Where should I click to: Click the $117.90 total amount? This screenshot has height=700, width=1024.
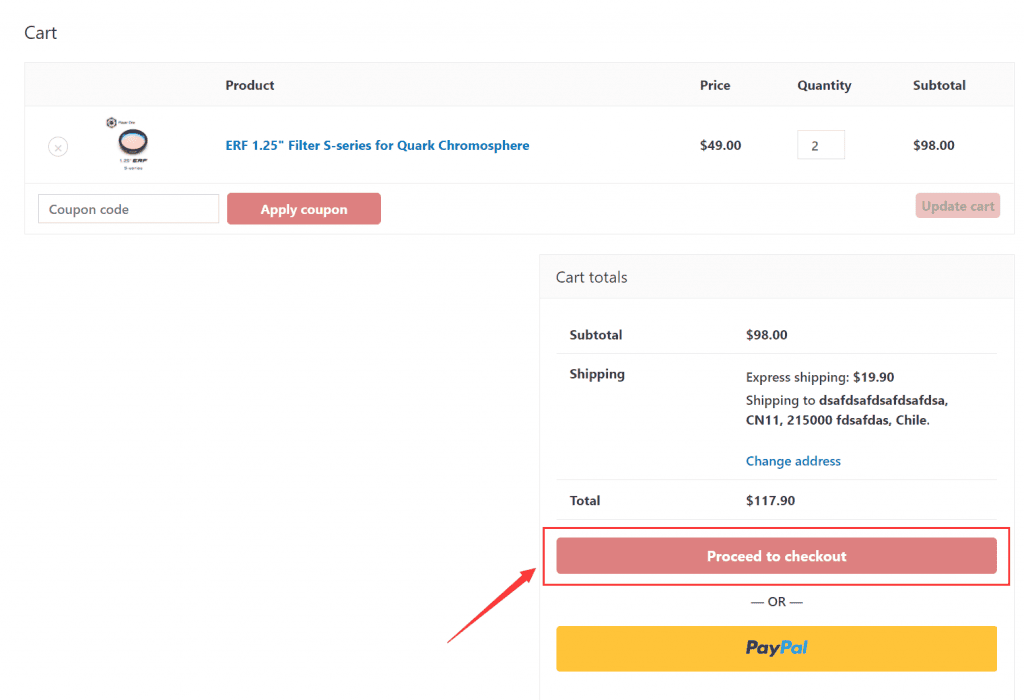click(x=770, y=500)
